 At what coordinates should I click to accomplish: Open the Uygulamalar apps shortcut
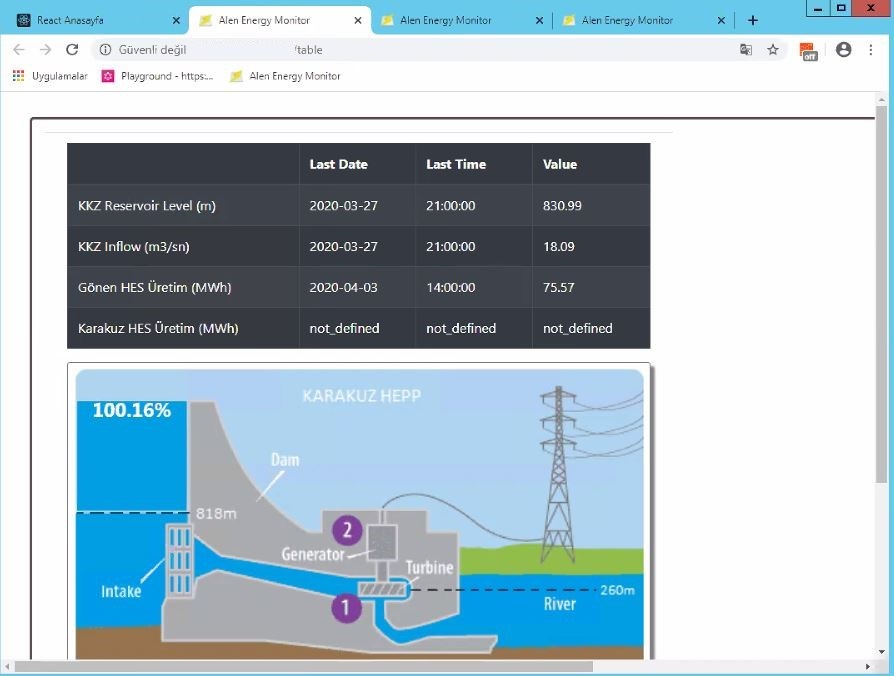click(50, 76)
